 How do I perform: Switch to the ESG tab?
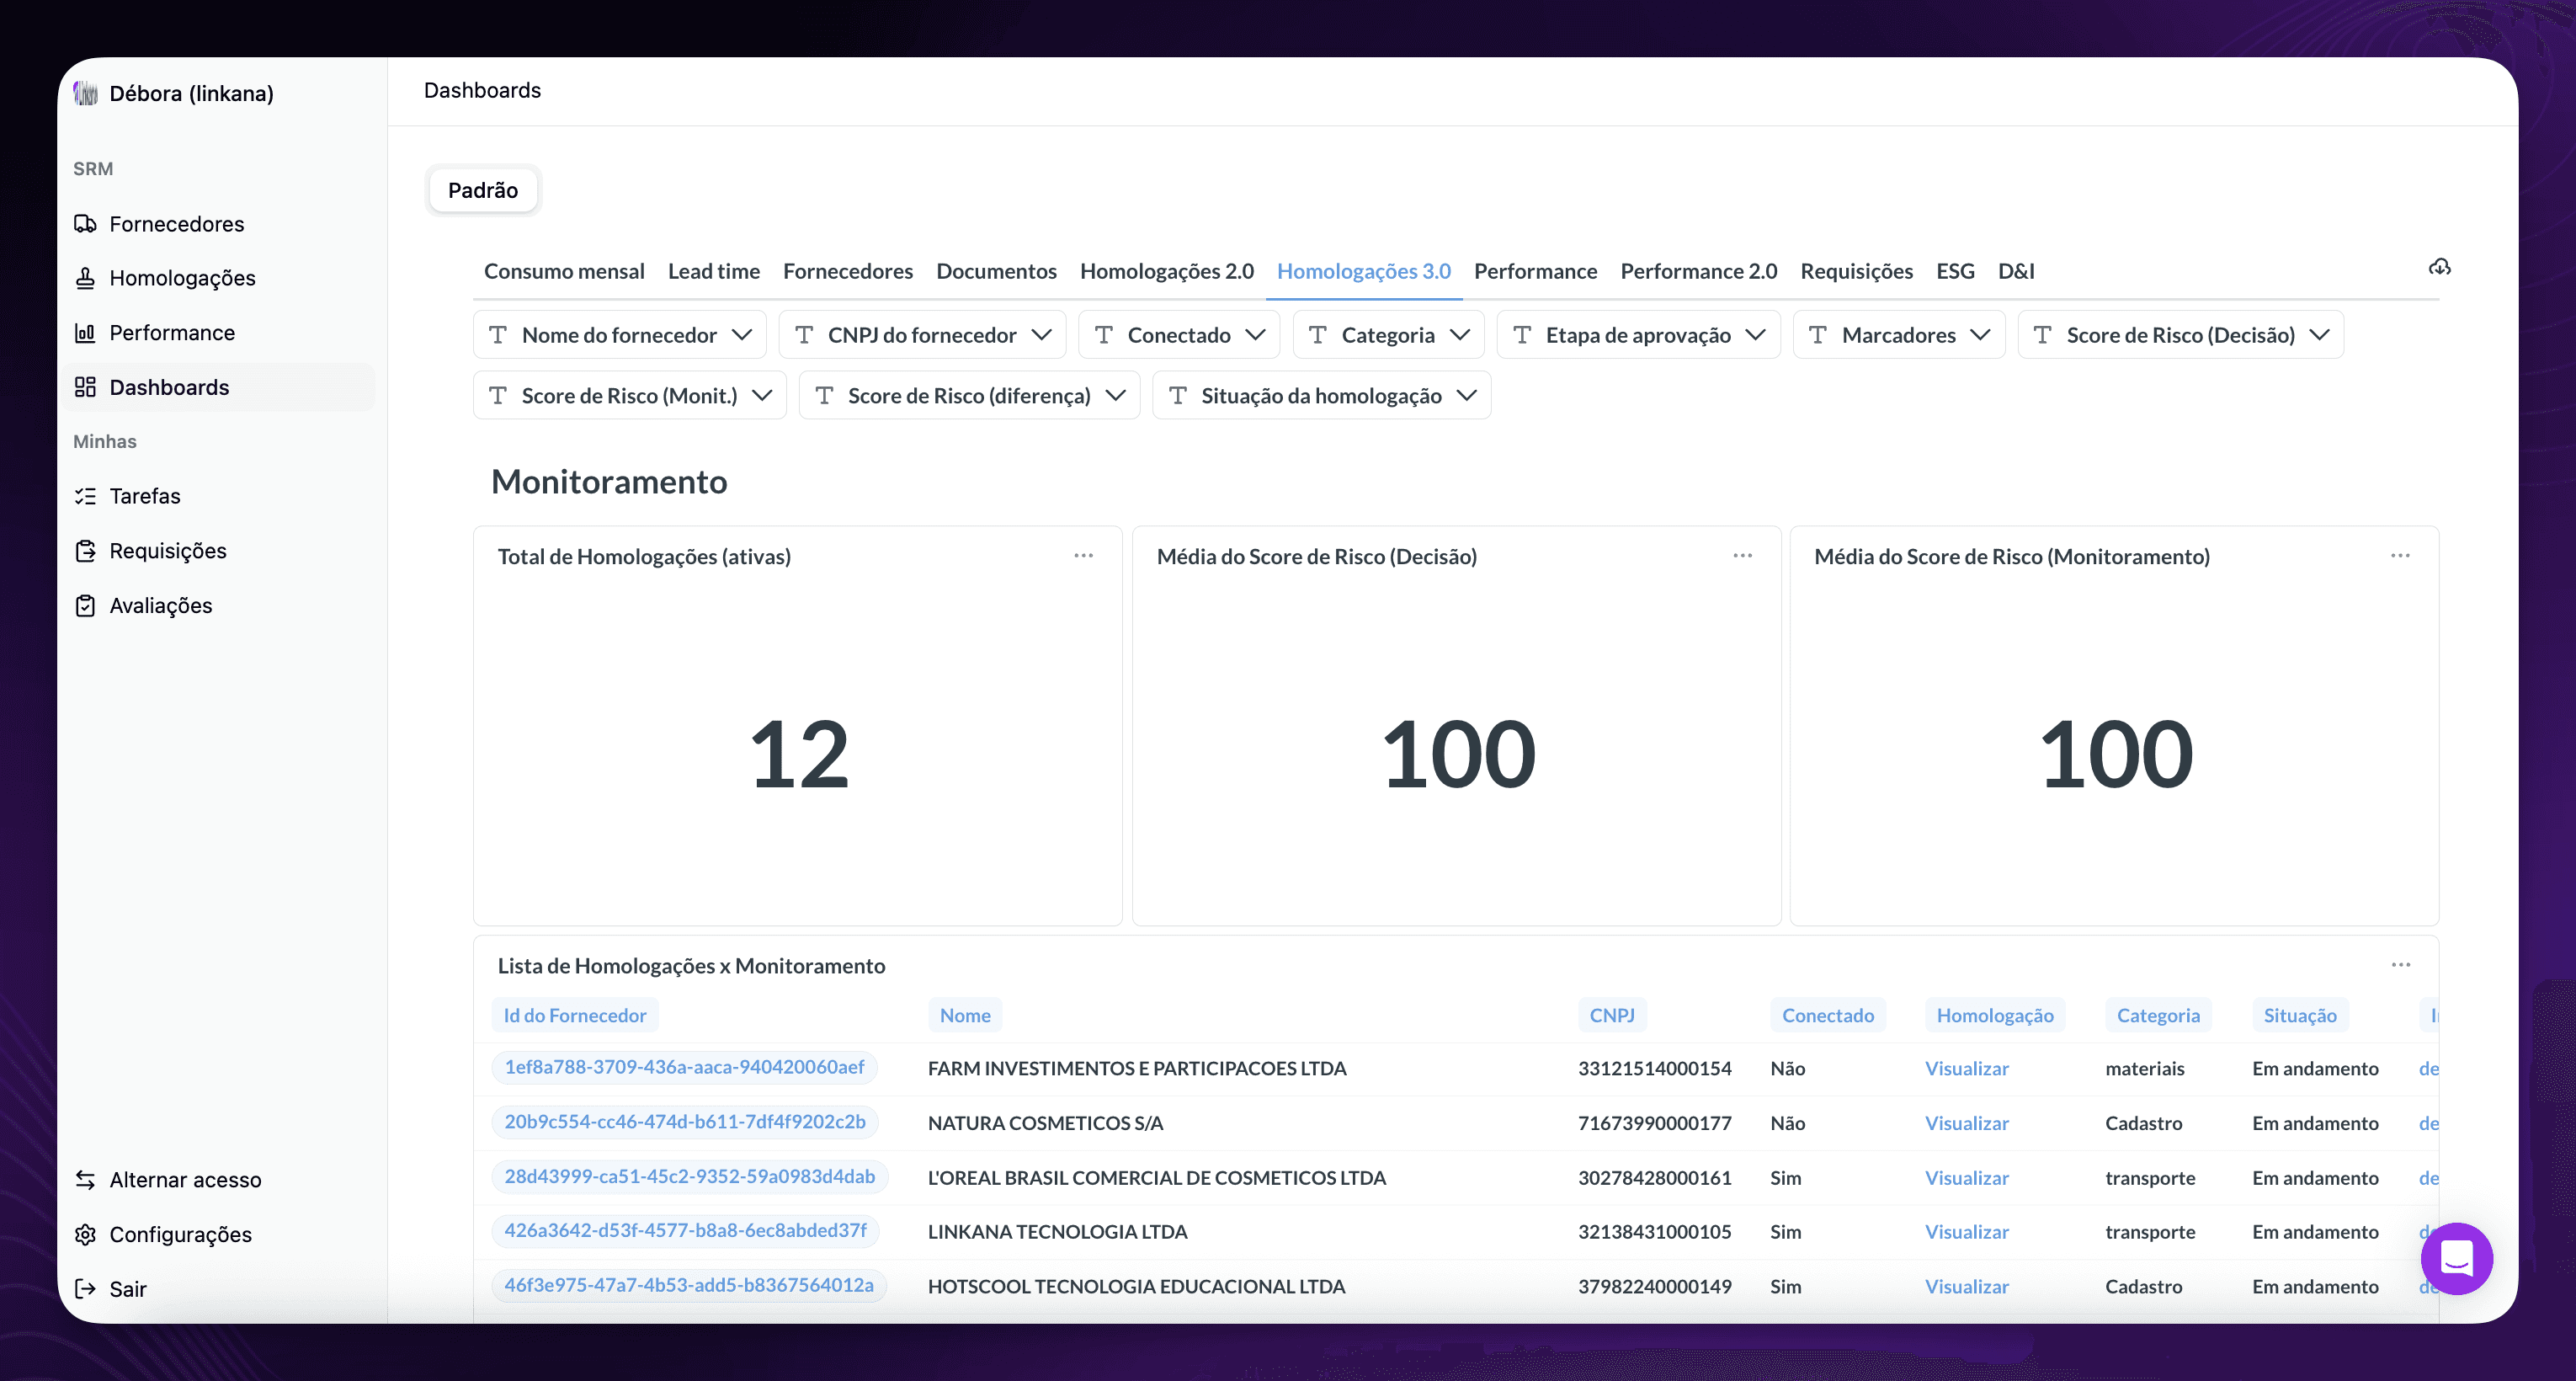pos(1954,271)
